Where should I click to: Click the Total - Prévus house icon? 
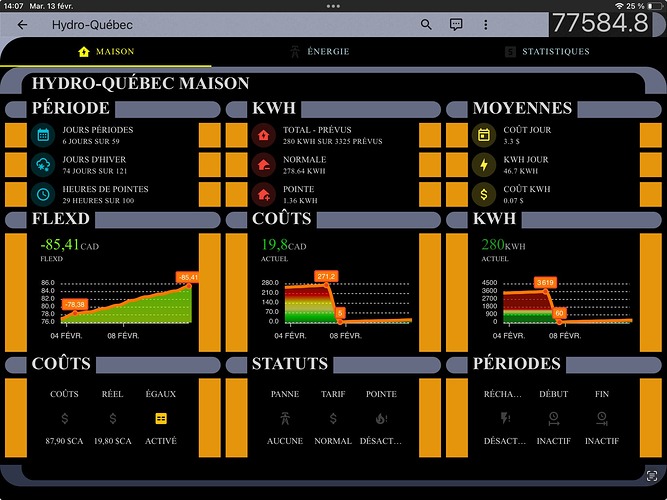pos(264,135)
